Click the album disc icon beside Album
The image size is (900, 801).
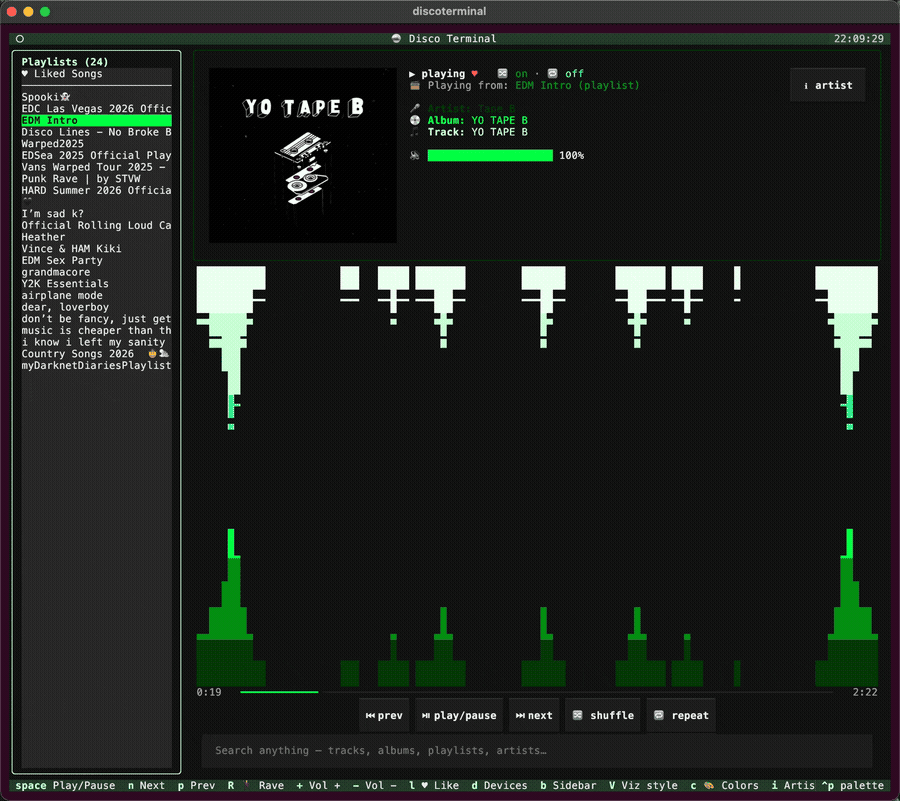415,120
